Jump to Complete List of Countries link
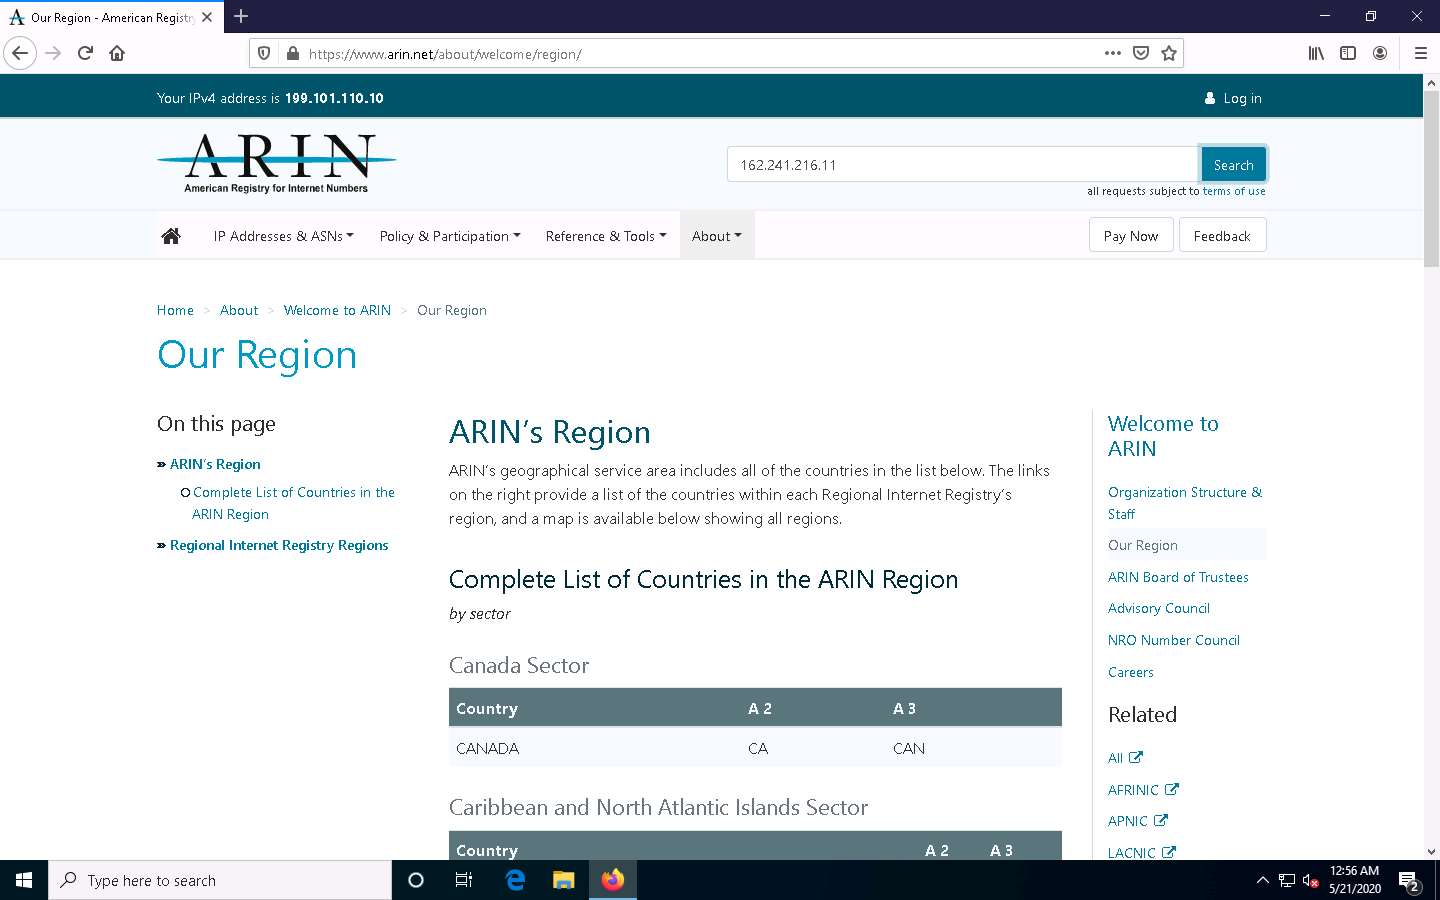This screenshot has height=900, width=1440. (293, 503)
